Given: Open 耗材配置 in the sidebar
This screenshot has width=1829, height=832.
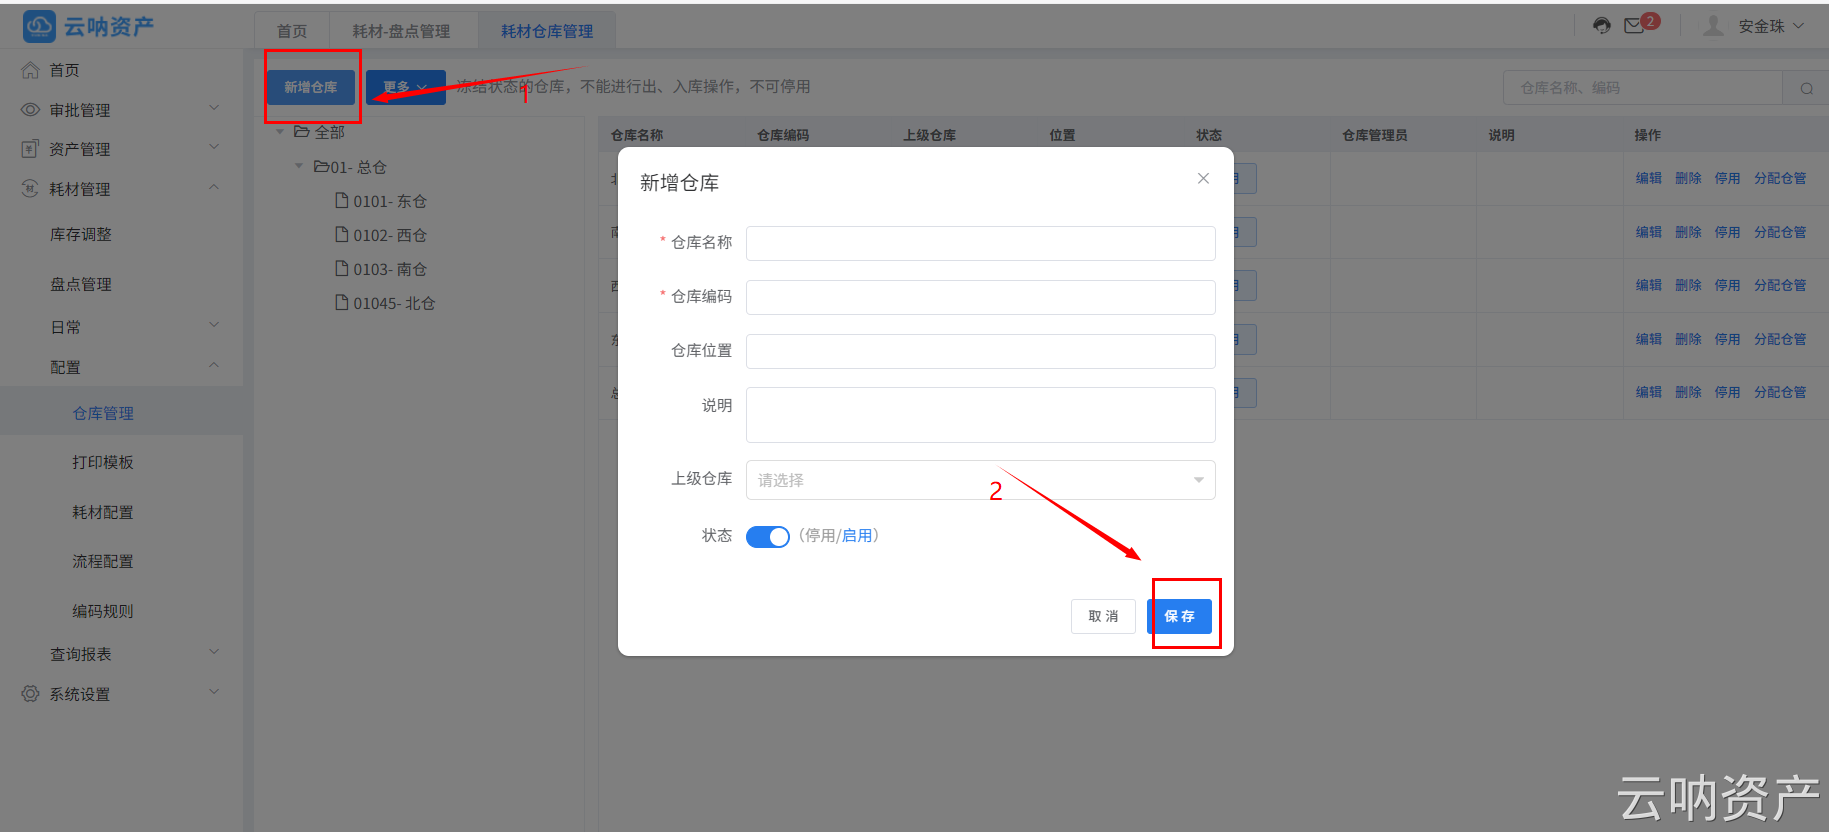Looking at the screenshot, I should [103, 512].
